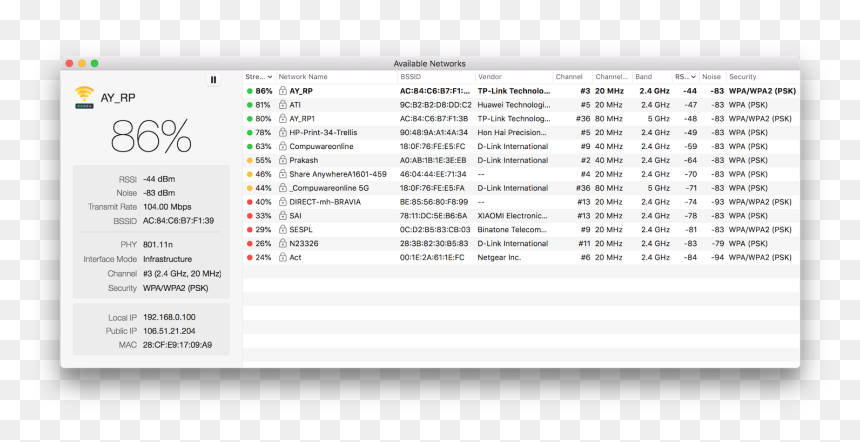Select the HP-Print-34-Trellis network name

point(323,133)
